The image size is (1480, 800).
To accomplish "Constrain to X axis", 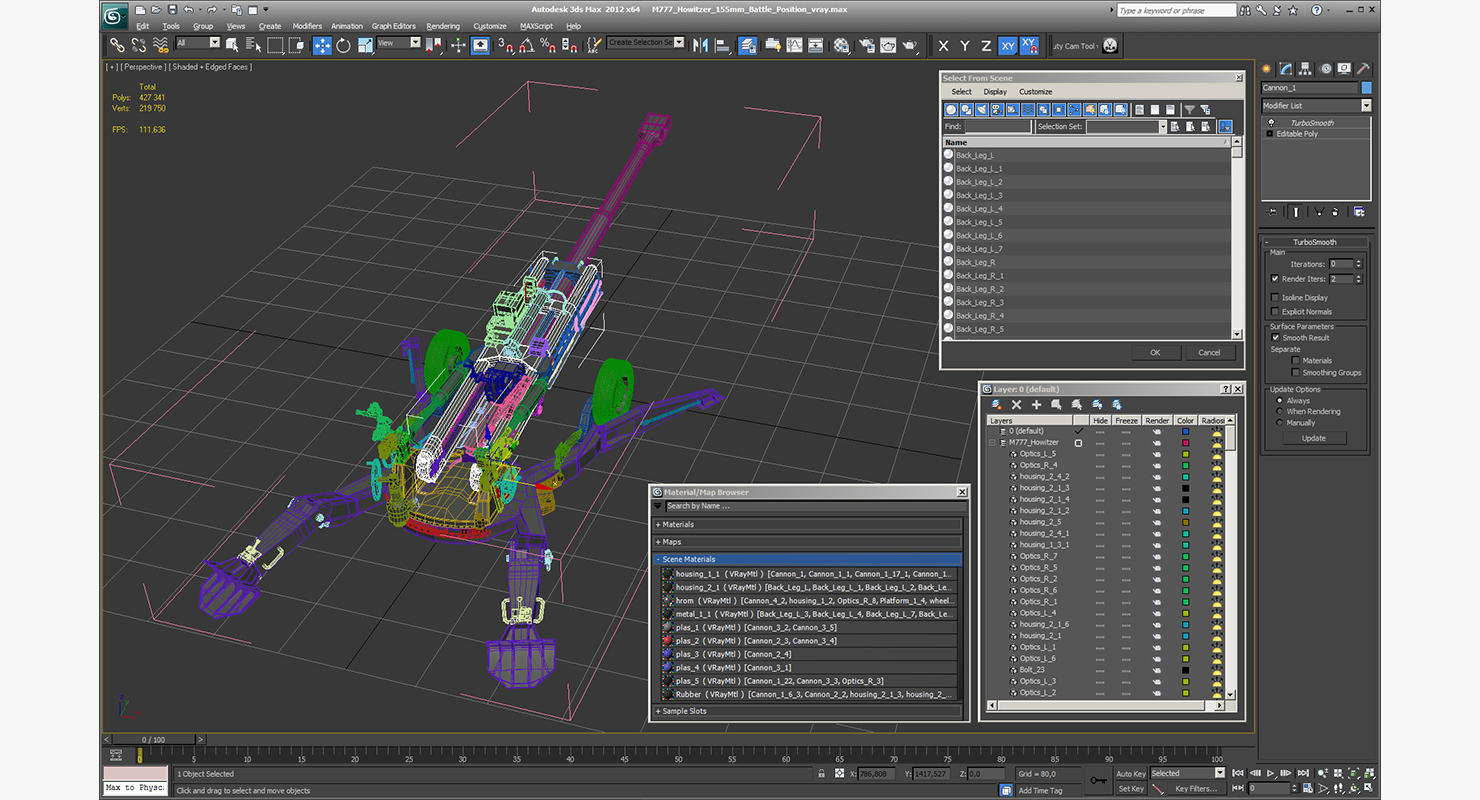I will 943,46.
